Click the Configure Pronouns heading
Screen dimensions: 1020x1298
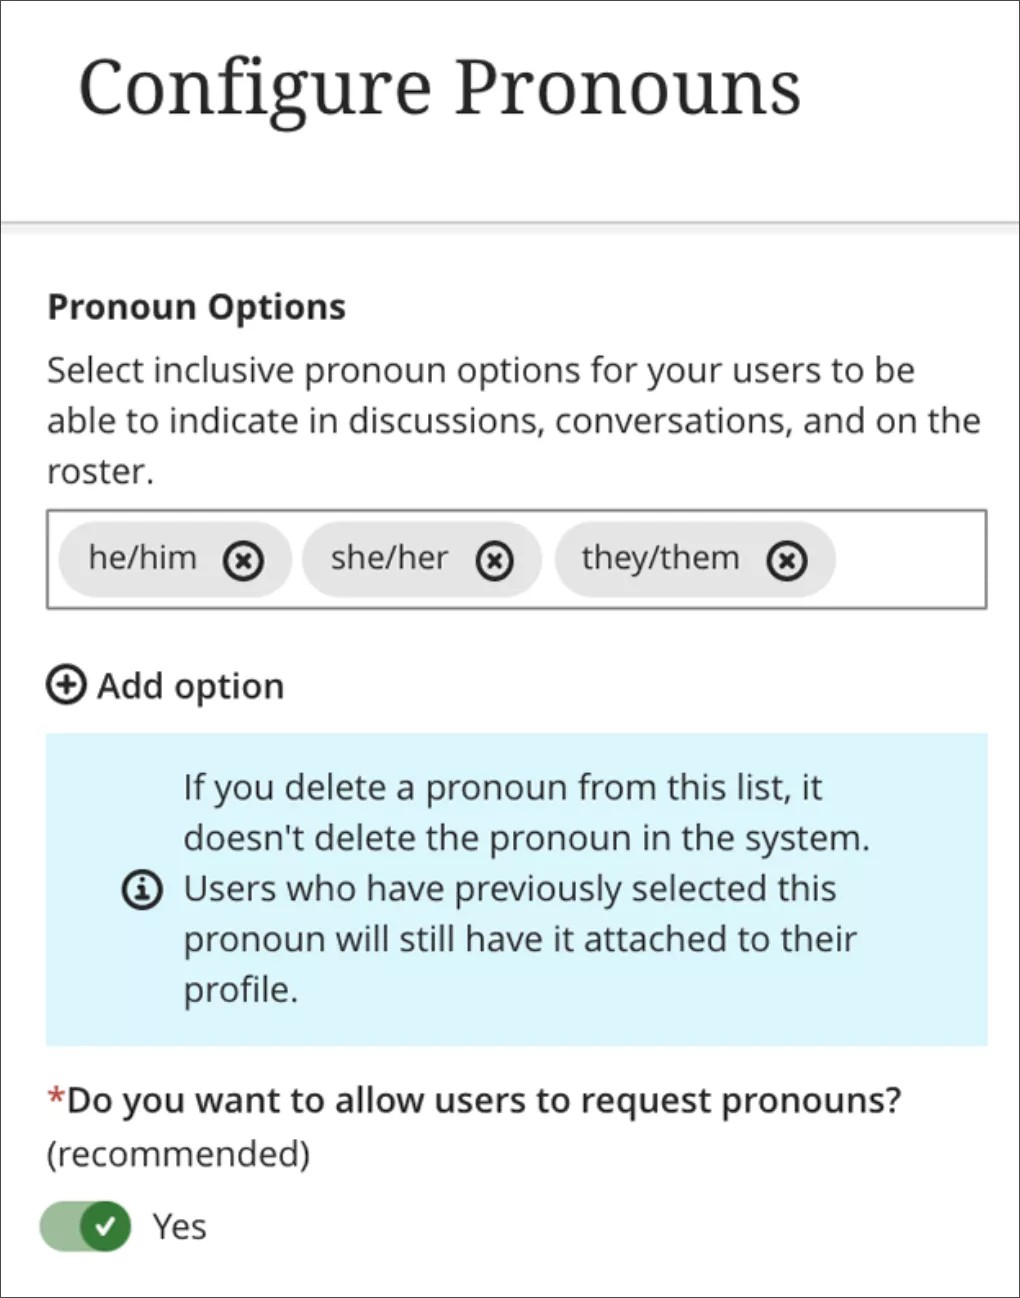[x=440, y=88]
